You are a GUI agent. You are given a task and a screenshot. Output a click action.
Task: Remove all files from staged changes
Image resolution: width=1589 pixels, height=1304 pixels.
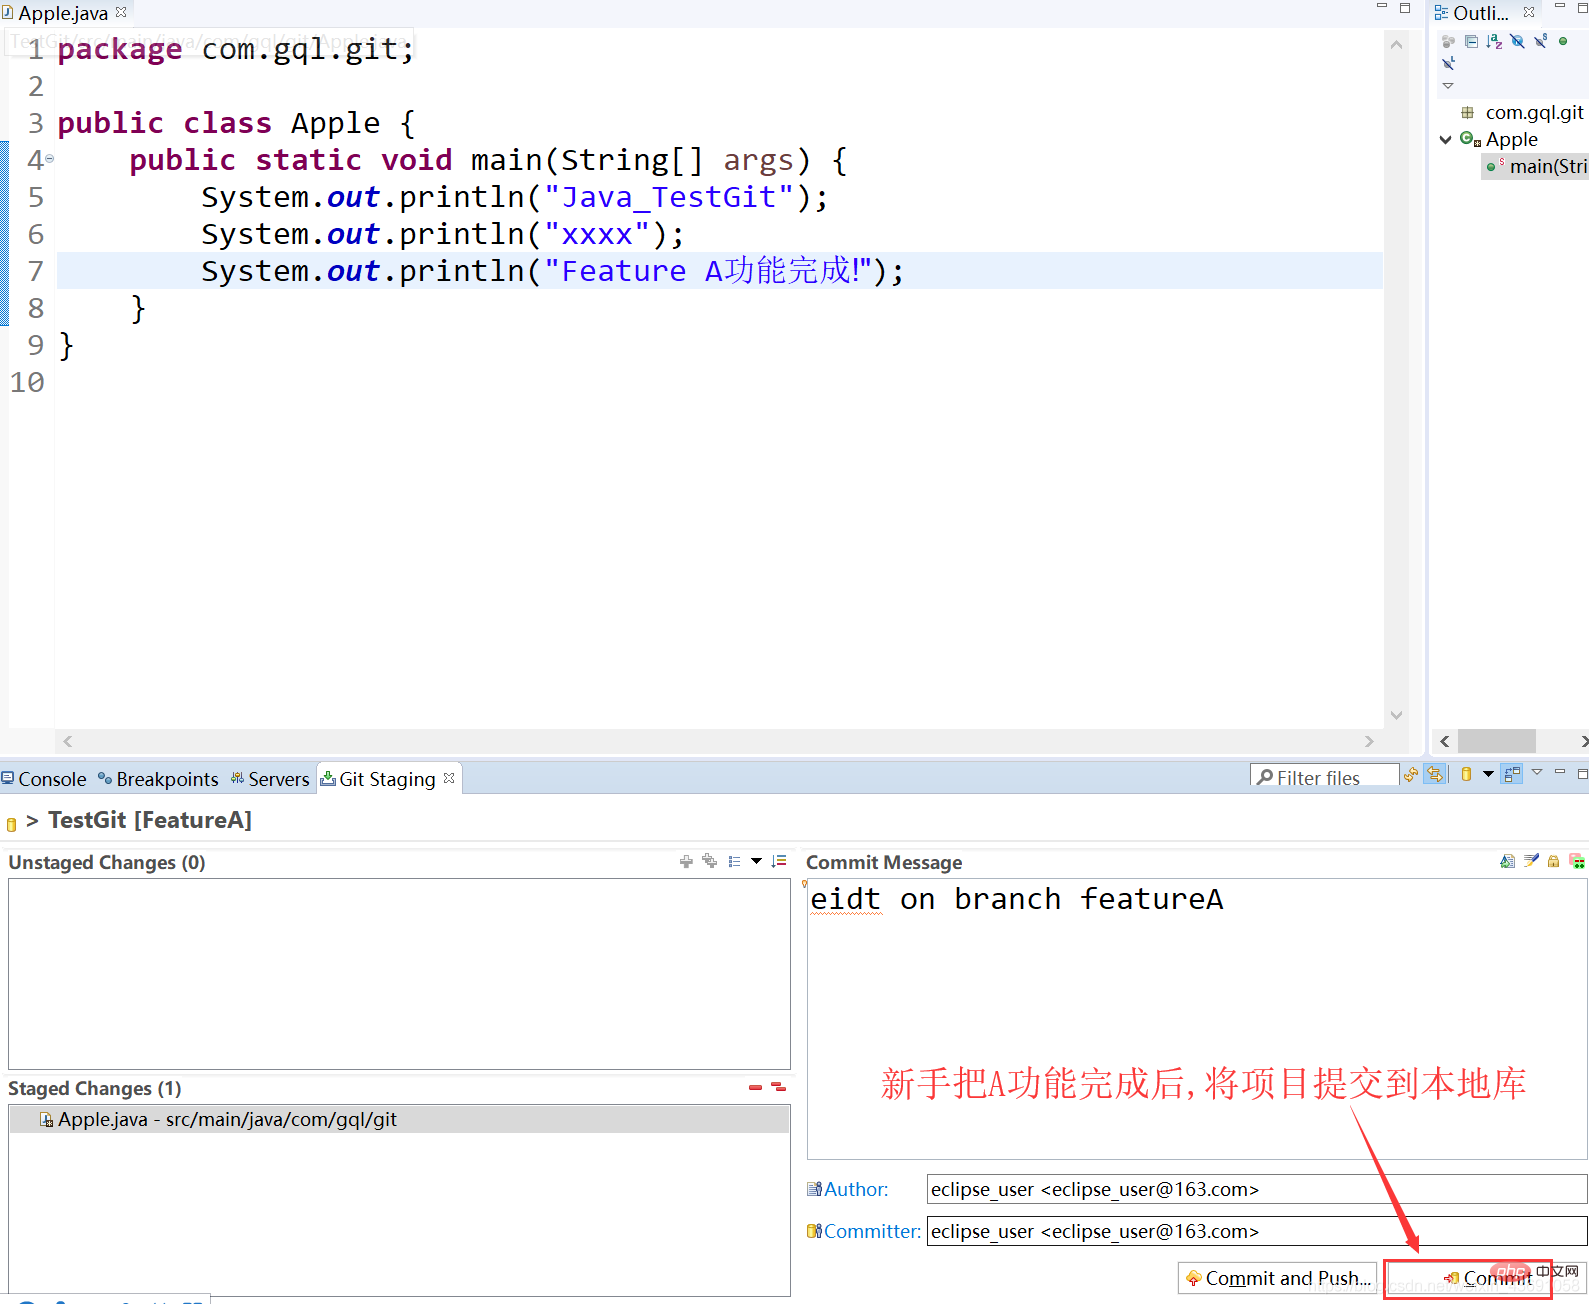click(x=778, y=1087)
